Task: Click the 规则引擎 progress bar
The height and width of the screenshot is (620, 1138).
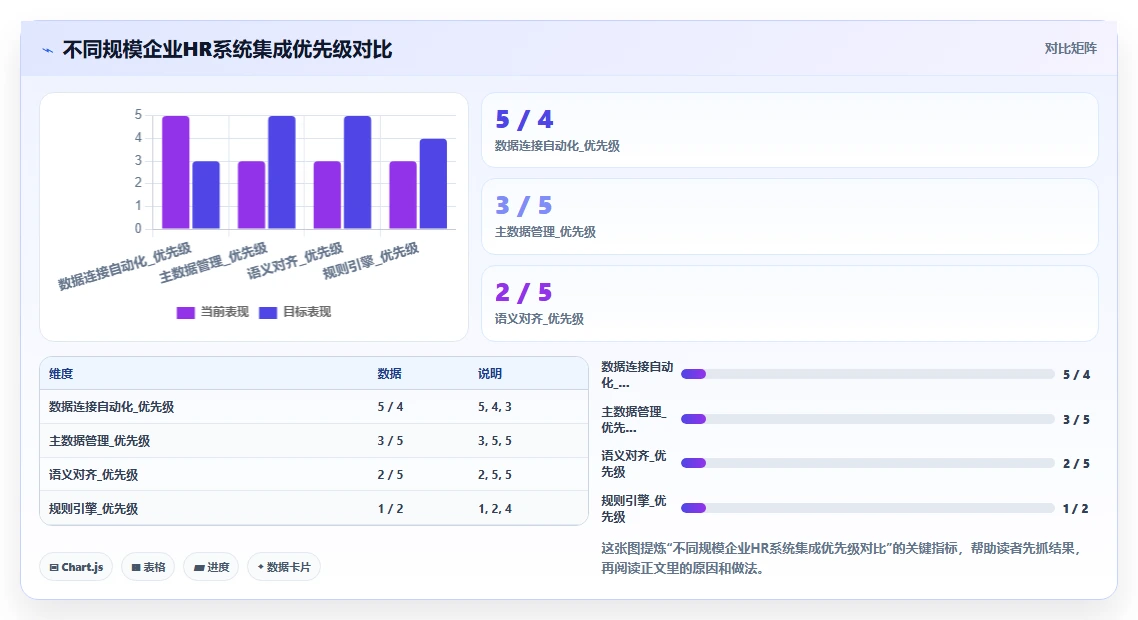Action: pos(867,508)
